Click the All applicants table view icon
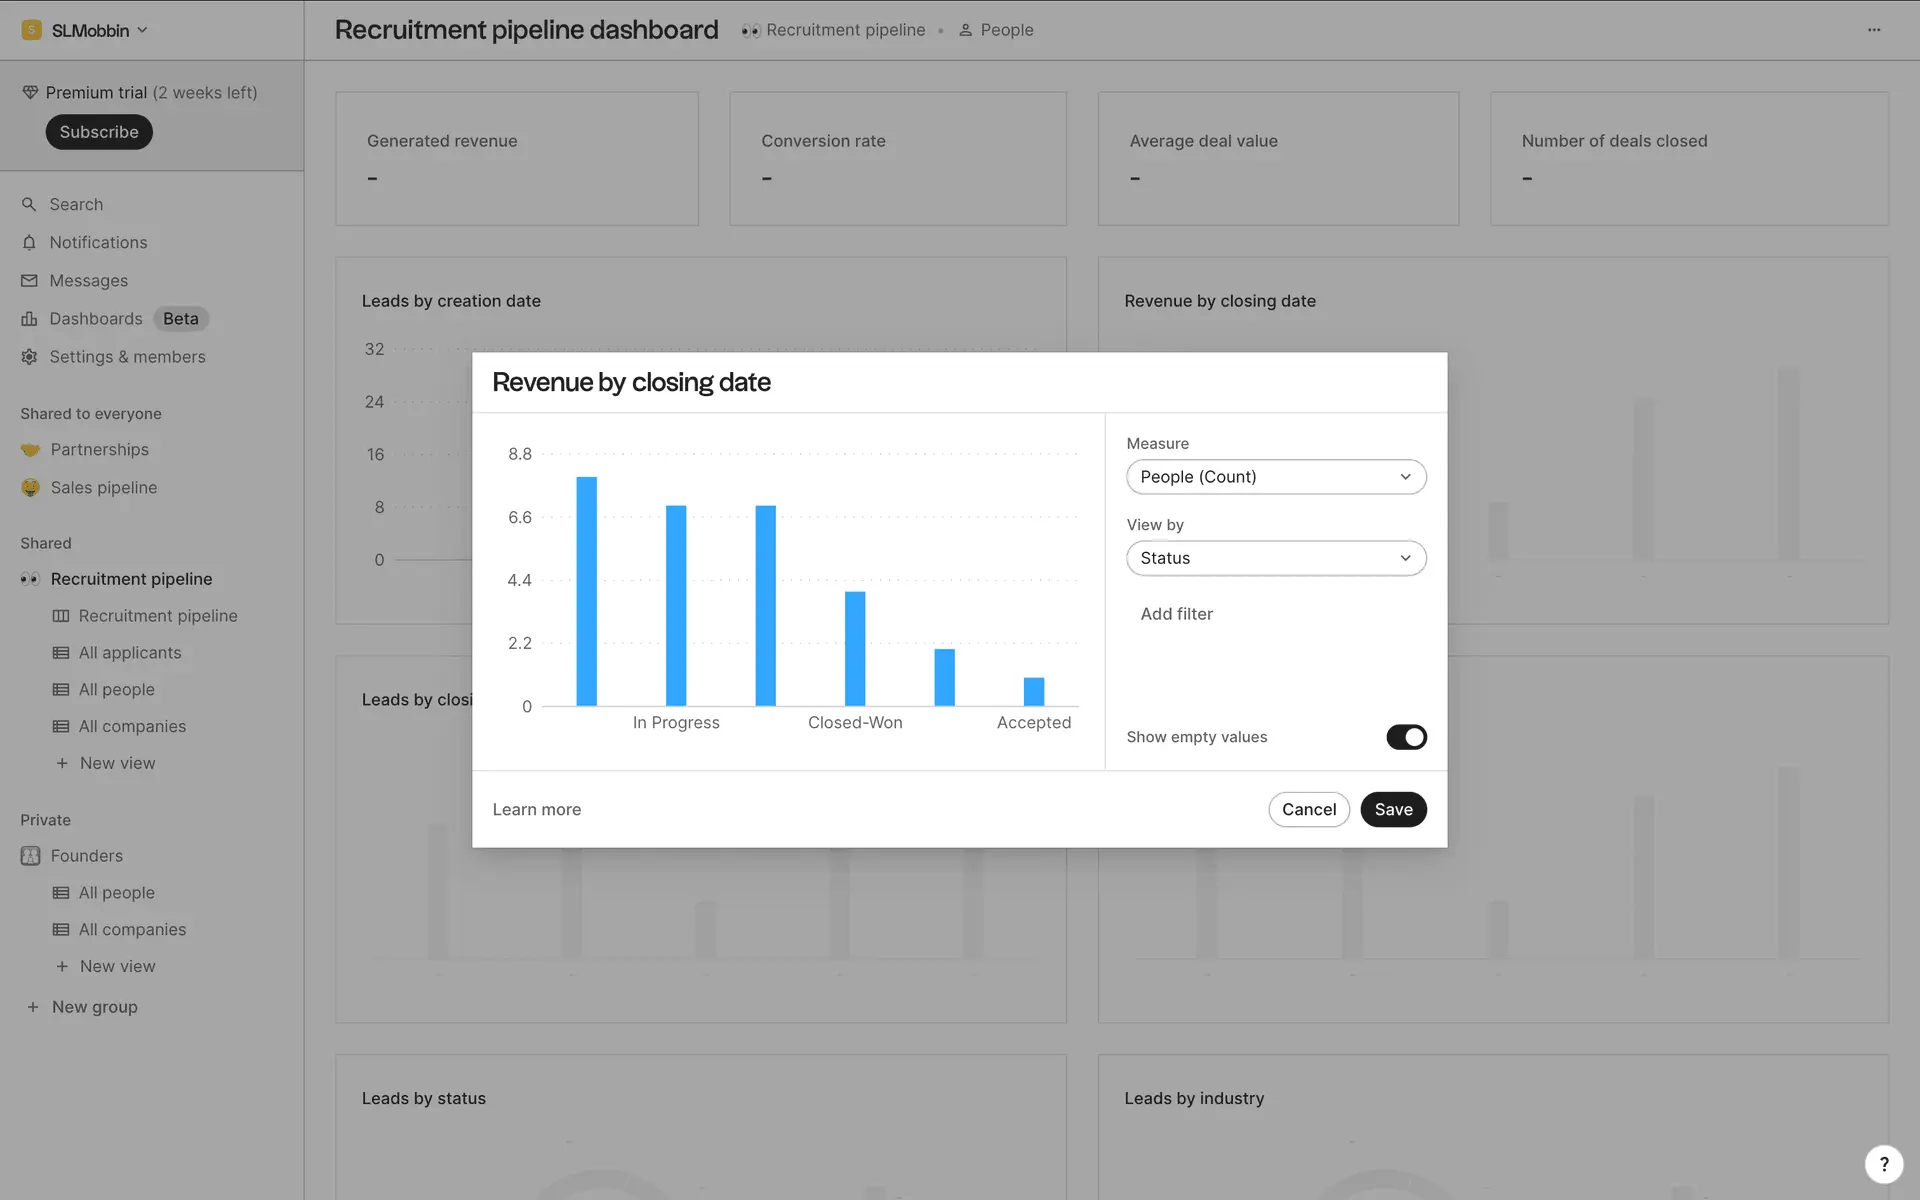1920x1200 pixels. [x=61, y=653]
